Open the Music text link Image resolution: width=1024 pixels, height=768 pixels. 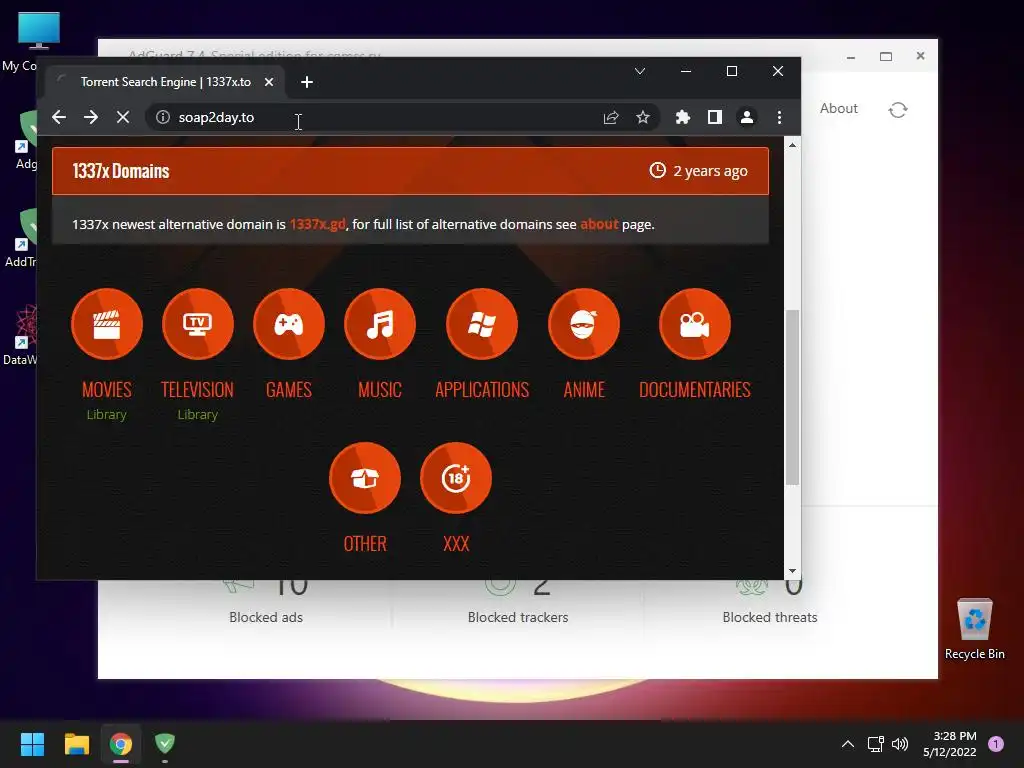point(380,390)
